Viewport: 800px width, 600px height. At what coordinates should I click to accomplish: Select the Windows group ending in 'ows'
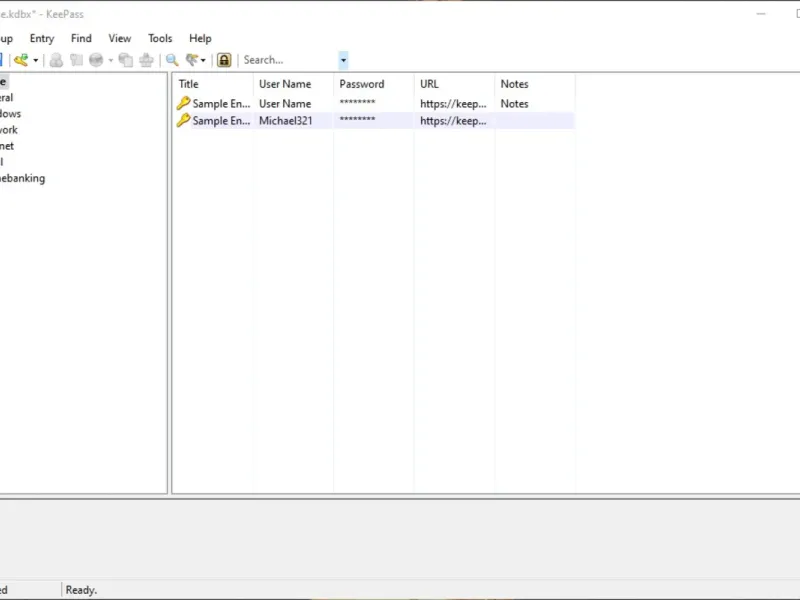click(x=11, y=113)
